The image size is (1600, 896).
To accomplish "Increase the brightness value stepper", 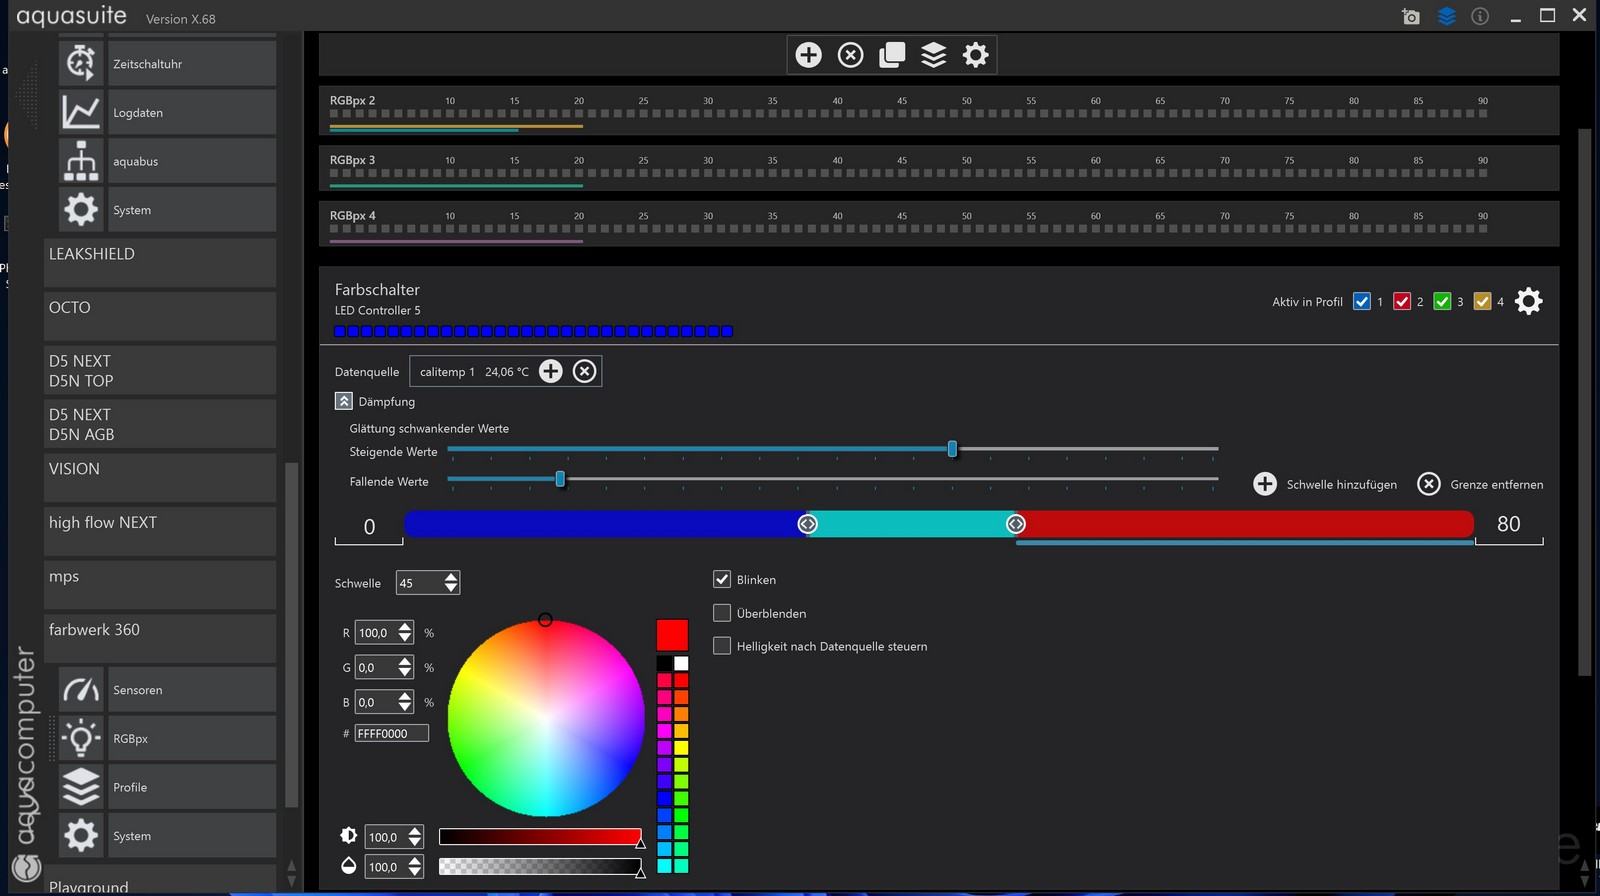I will coord(415,831).
